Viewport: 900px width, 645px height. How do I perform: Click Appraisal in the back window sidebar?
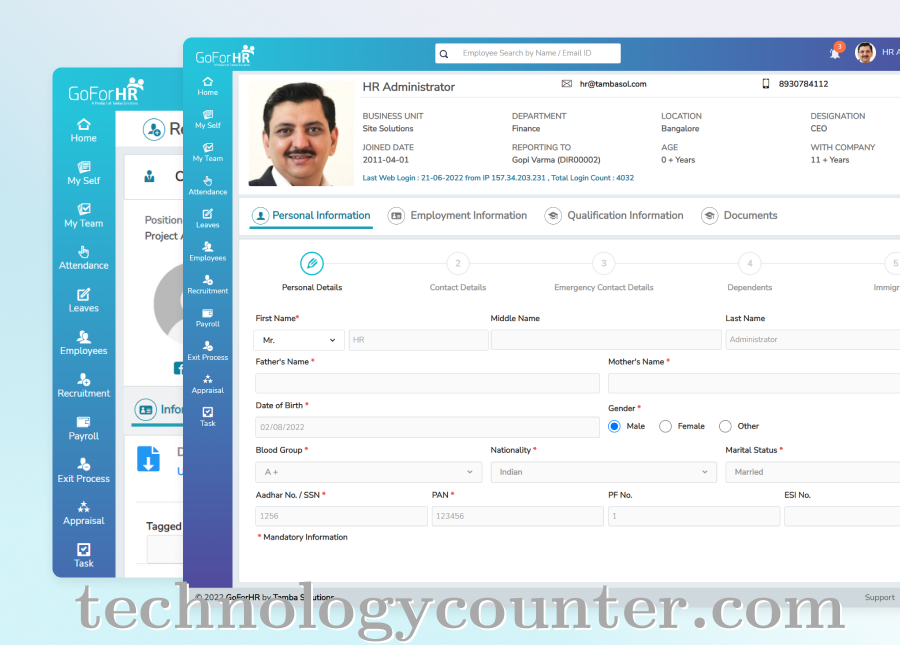point(84,514)
